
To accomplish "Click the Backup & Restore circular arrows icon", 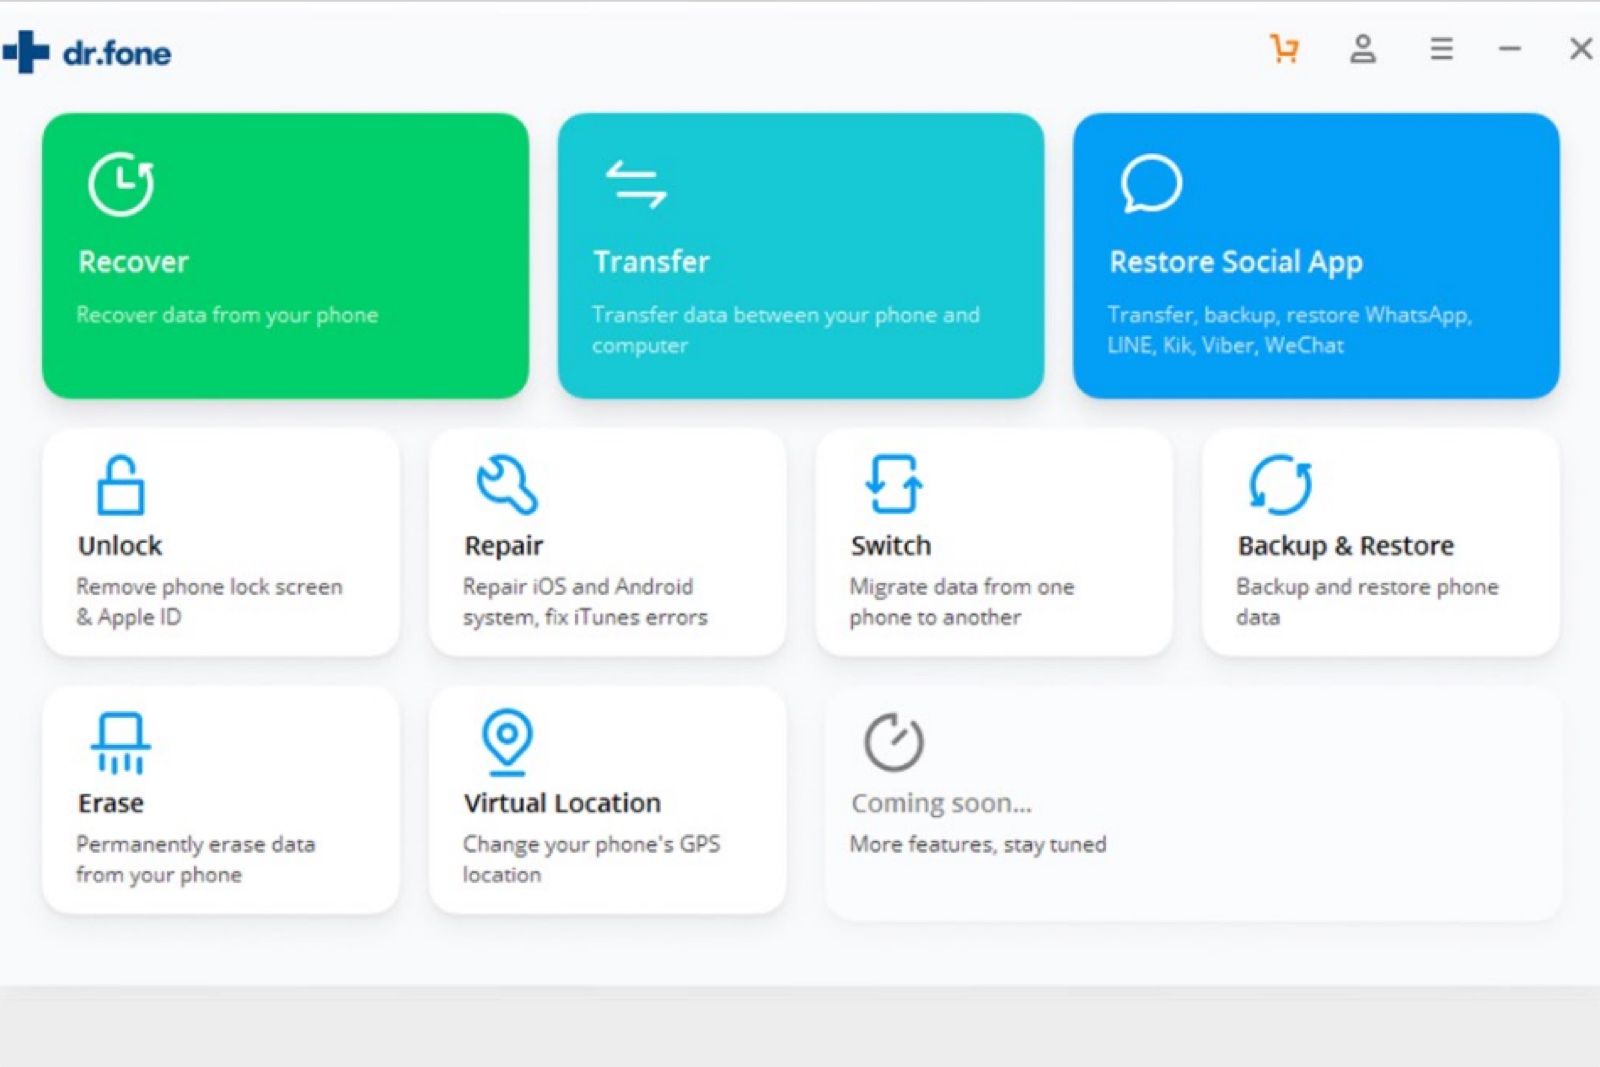I will (x=1280, y=485).
